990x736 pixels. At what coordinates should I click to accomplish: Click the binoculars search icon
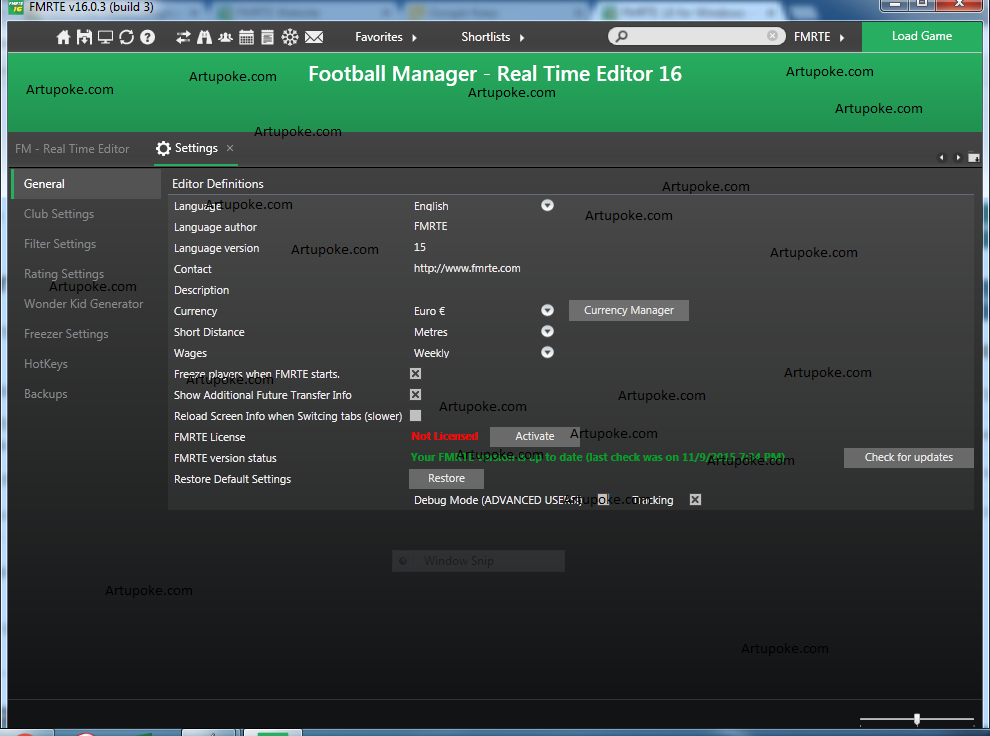[x=204, y=37]
